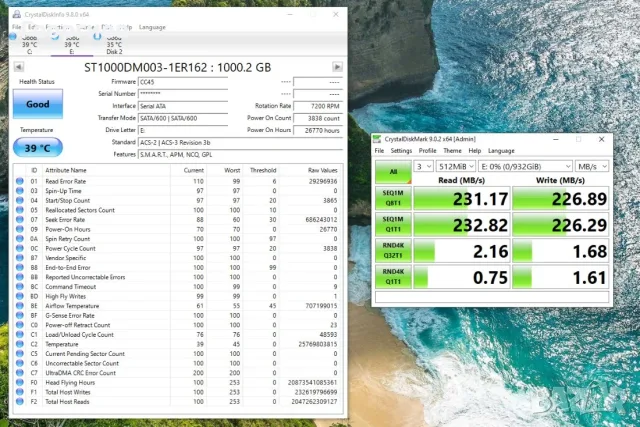Click the Current Pending Sector Count status circle
Screen dimensions: 640x427
pos(20,354)
